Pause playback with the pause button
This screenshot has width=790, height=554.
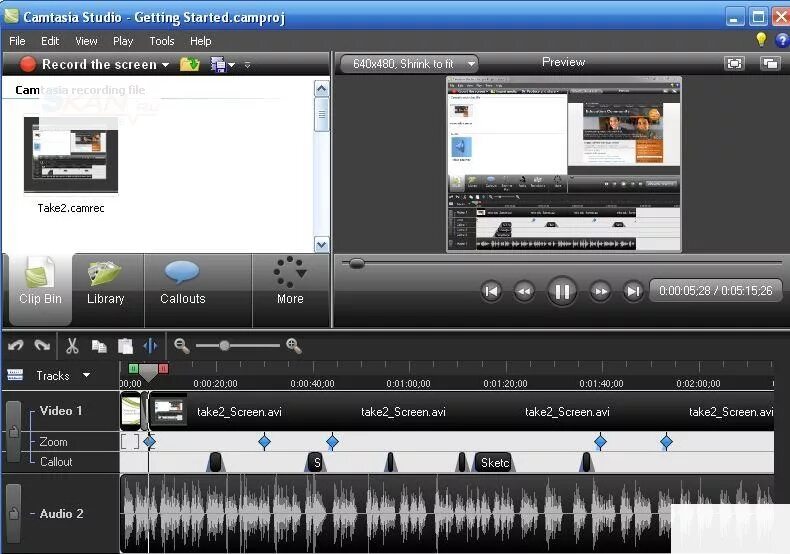click(x=562, y=291)
